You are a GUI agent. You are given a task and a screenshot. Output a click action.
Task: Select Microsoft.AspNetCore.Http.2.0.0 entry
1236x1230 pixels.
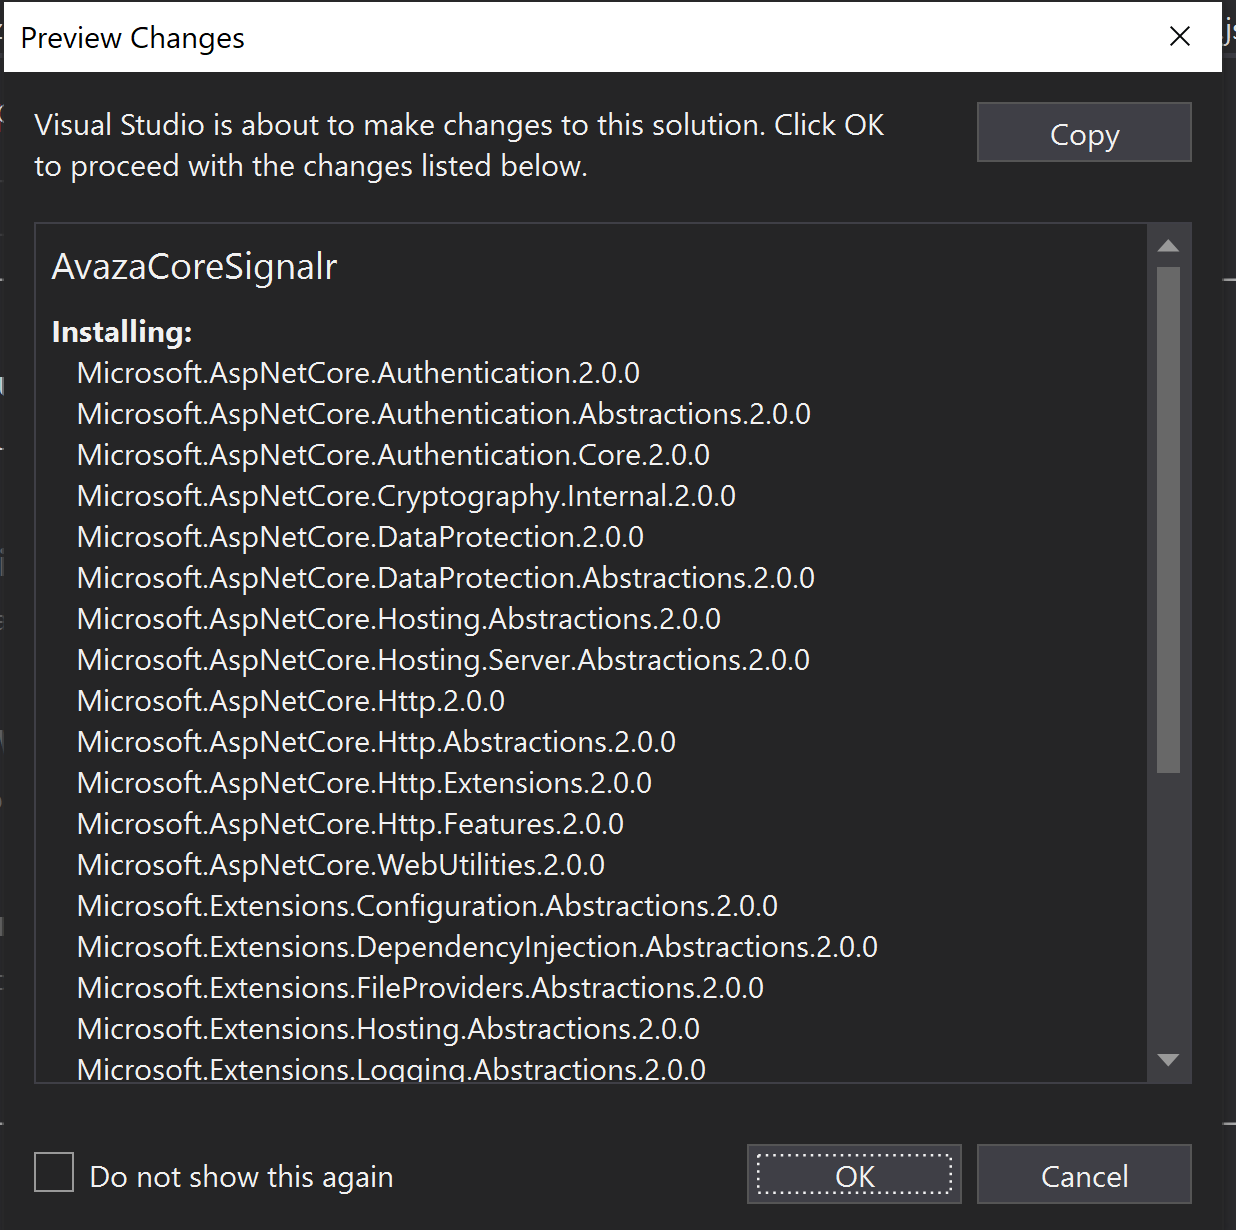[290, 700]
